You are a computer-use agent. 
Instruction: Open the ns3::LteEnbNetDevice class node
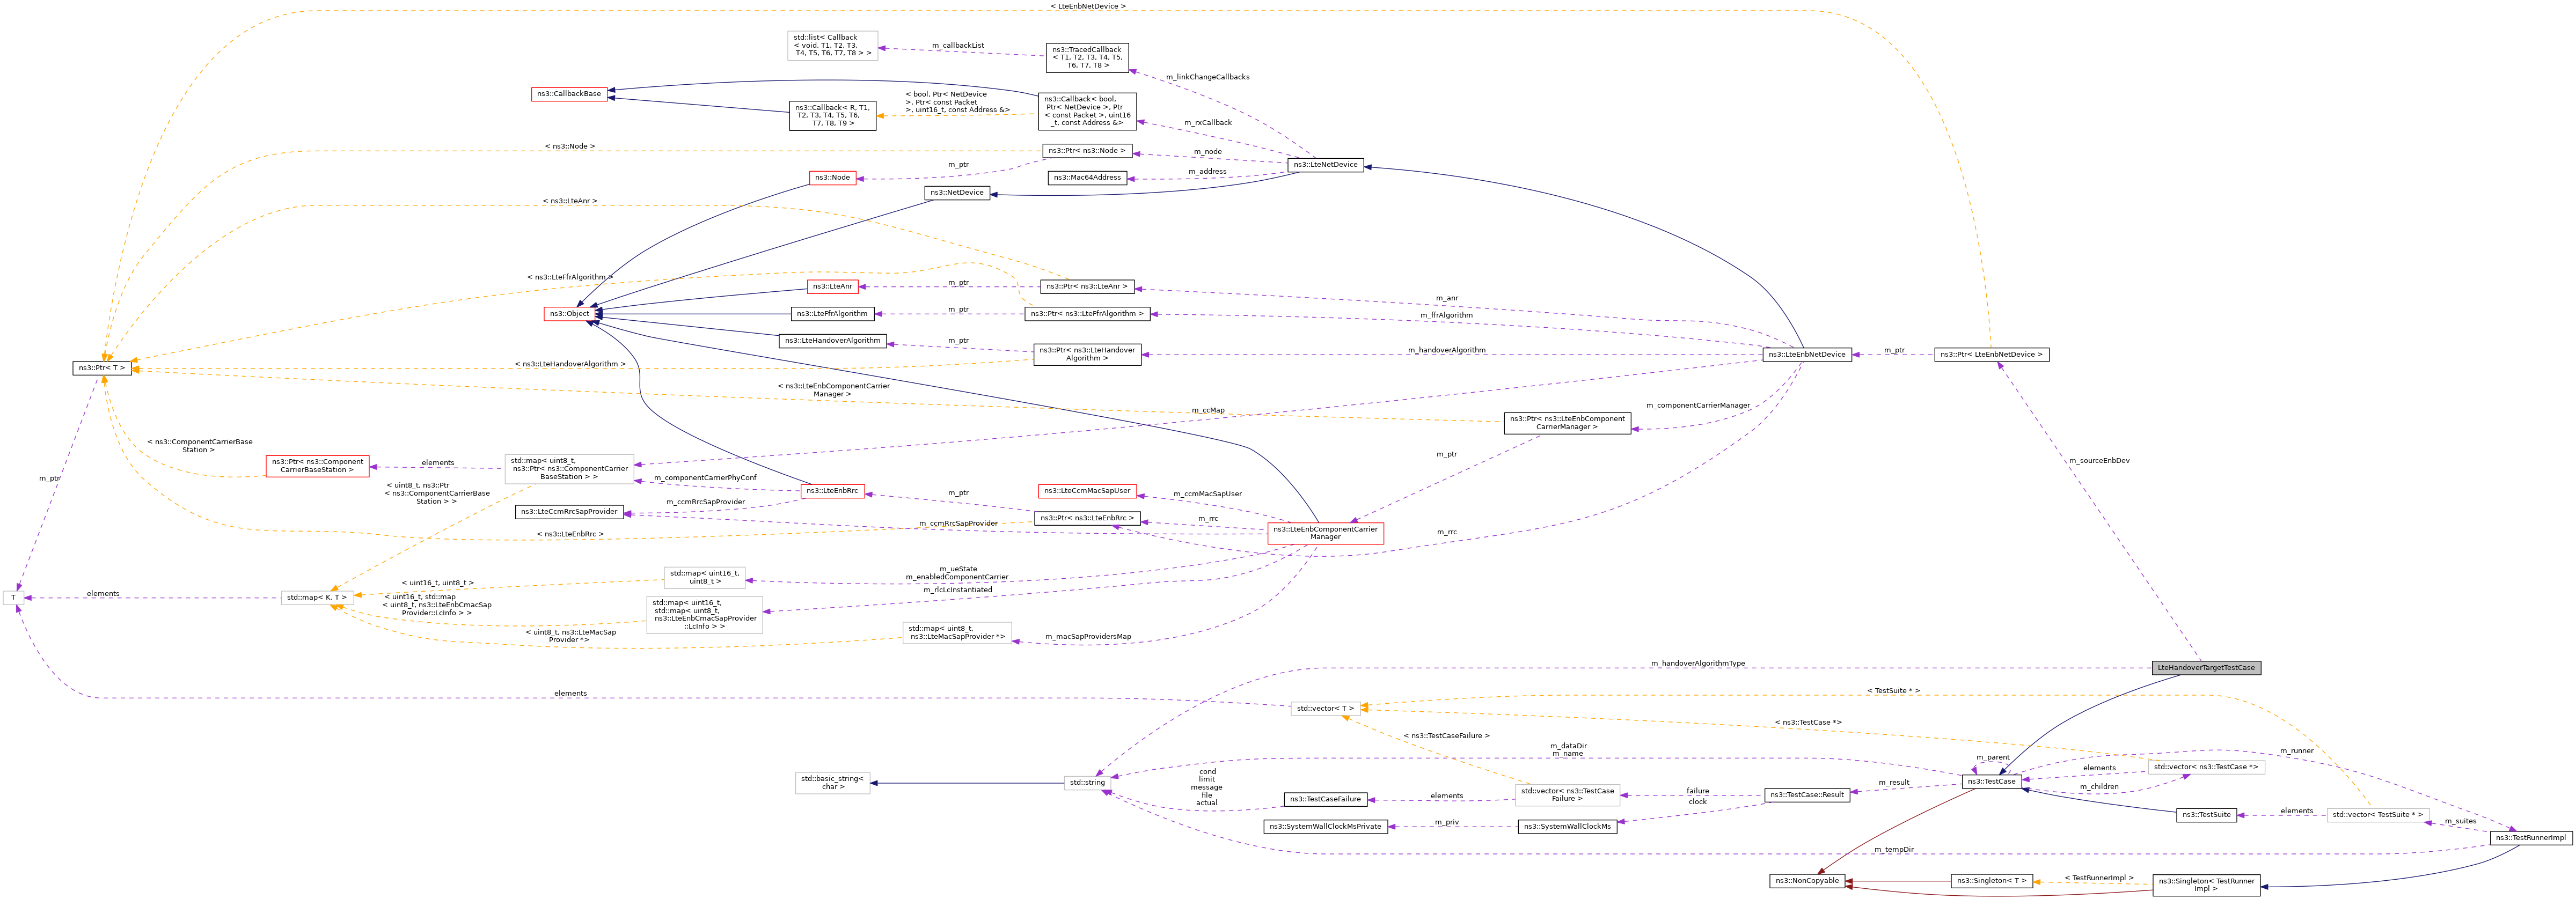(x=1806, y=354)
